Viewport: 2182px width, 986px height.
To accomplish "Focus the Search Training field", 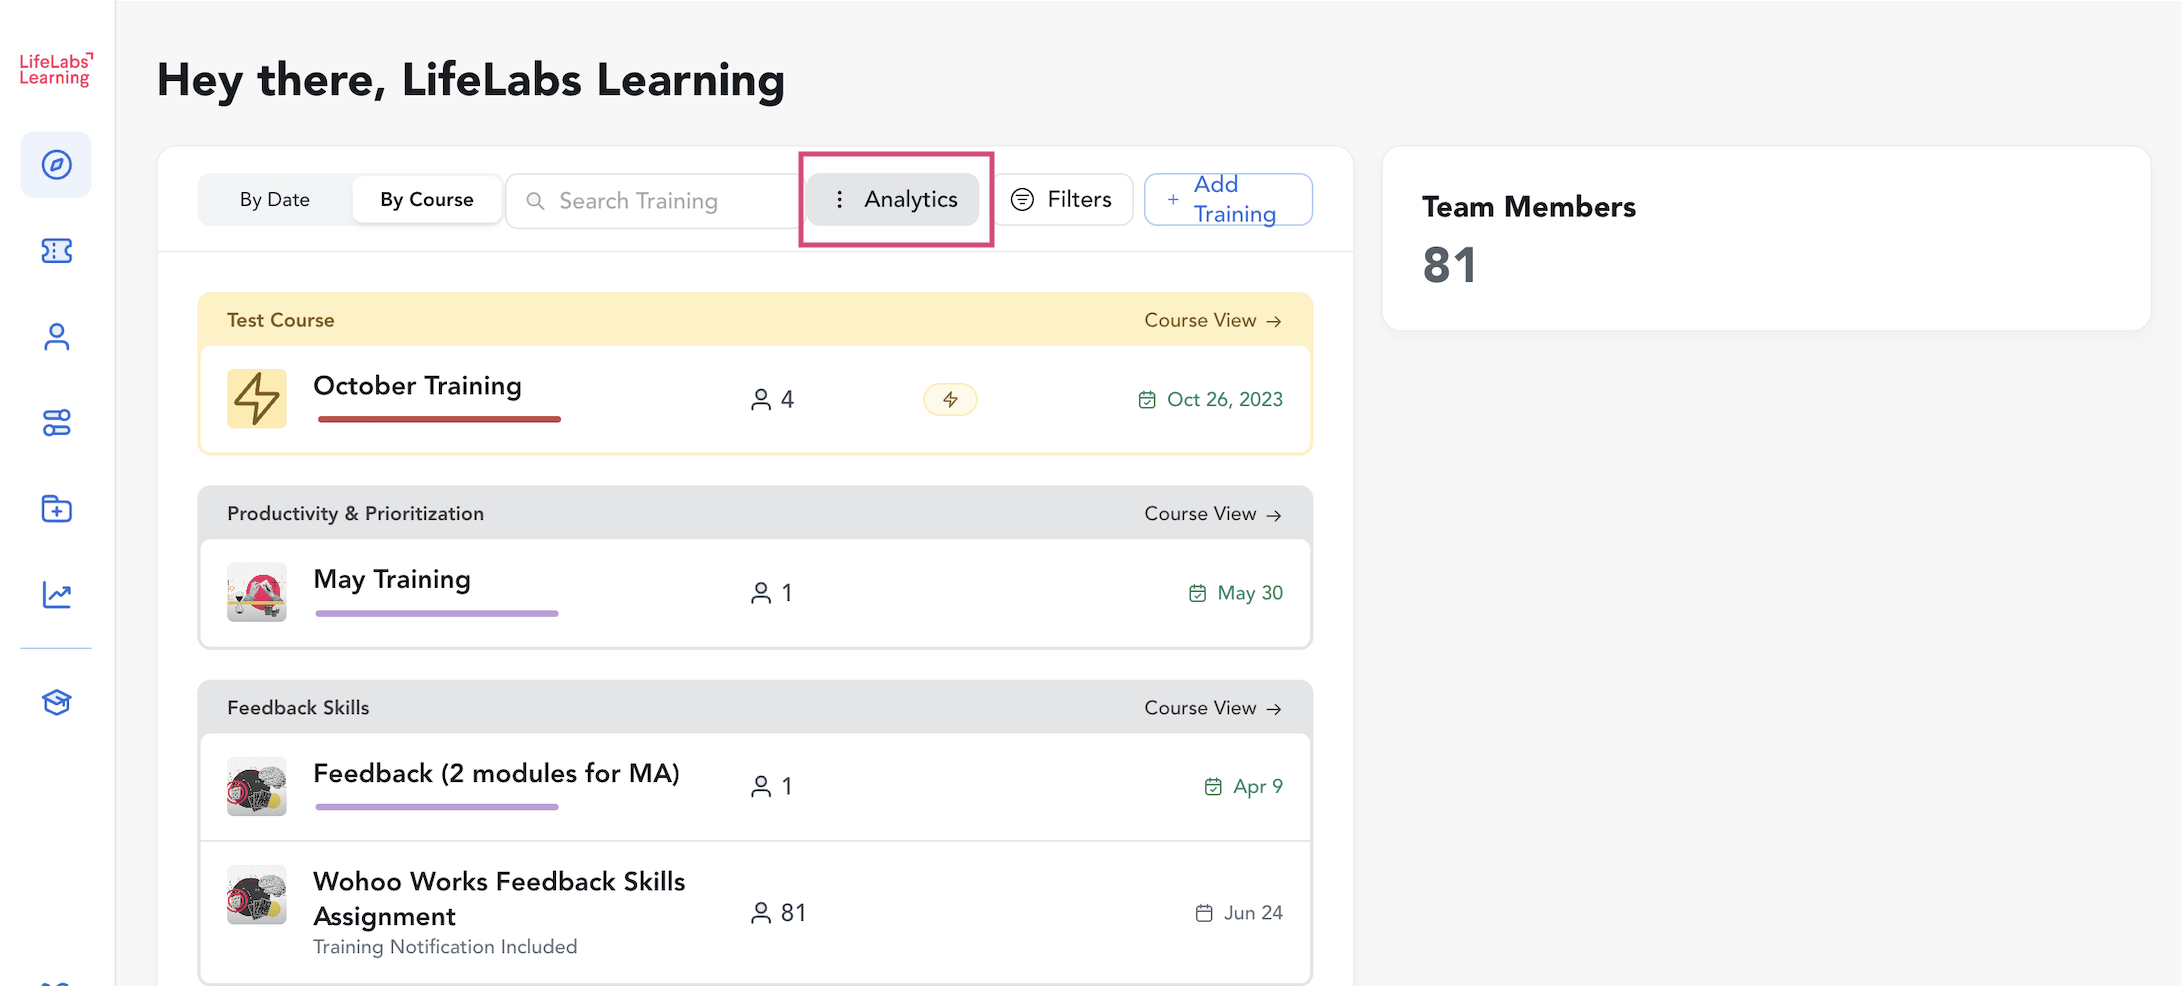I will (x=652, y=201).
